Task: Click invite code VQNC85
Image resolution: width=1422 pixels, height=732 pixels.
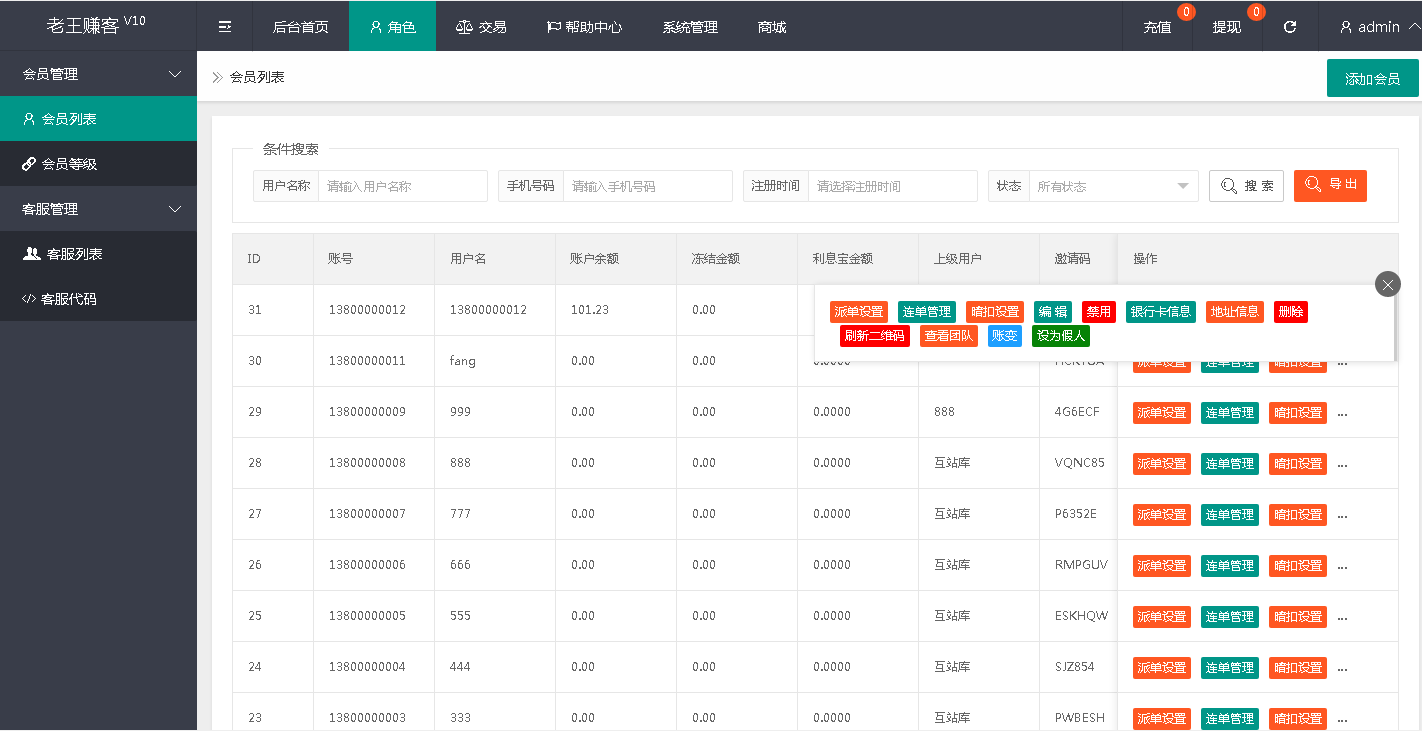Action: [1080, 463]
